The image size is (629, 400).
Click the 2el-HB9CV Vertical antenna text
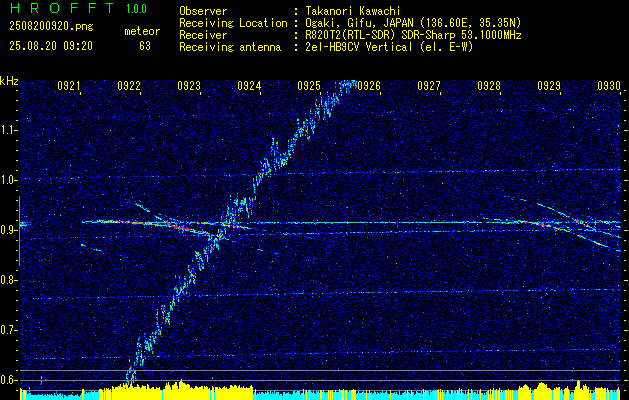click(x=390, y=47)
